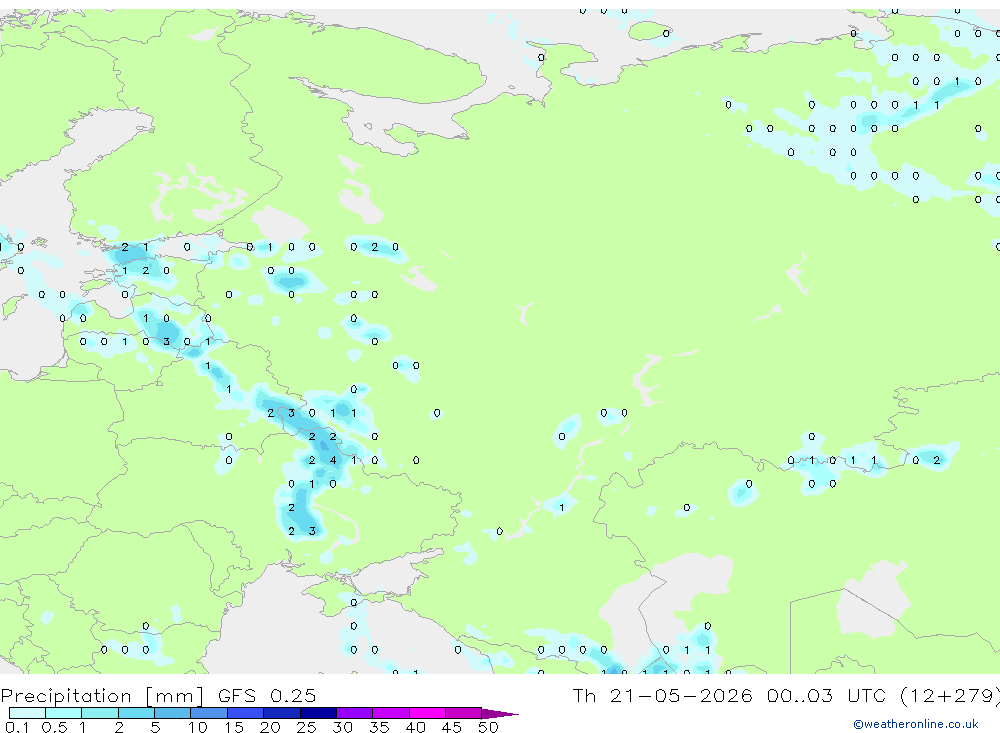Choose the 20–25 mm legend color swatch
The image size is (1000, 733).
pyautogui.click(x=282, y=713)
